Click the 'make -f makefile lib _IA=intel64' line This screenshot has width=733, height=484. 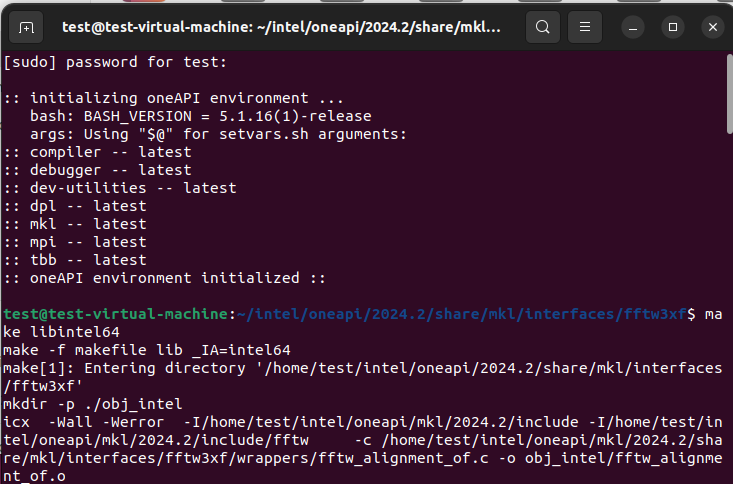(x=147, y=350)
